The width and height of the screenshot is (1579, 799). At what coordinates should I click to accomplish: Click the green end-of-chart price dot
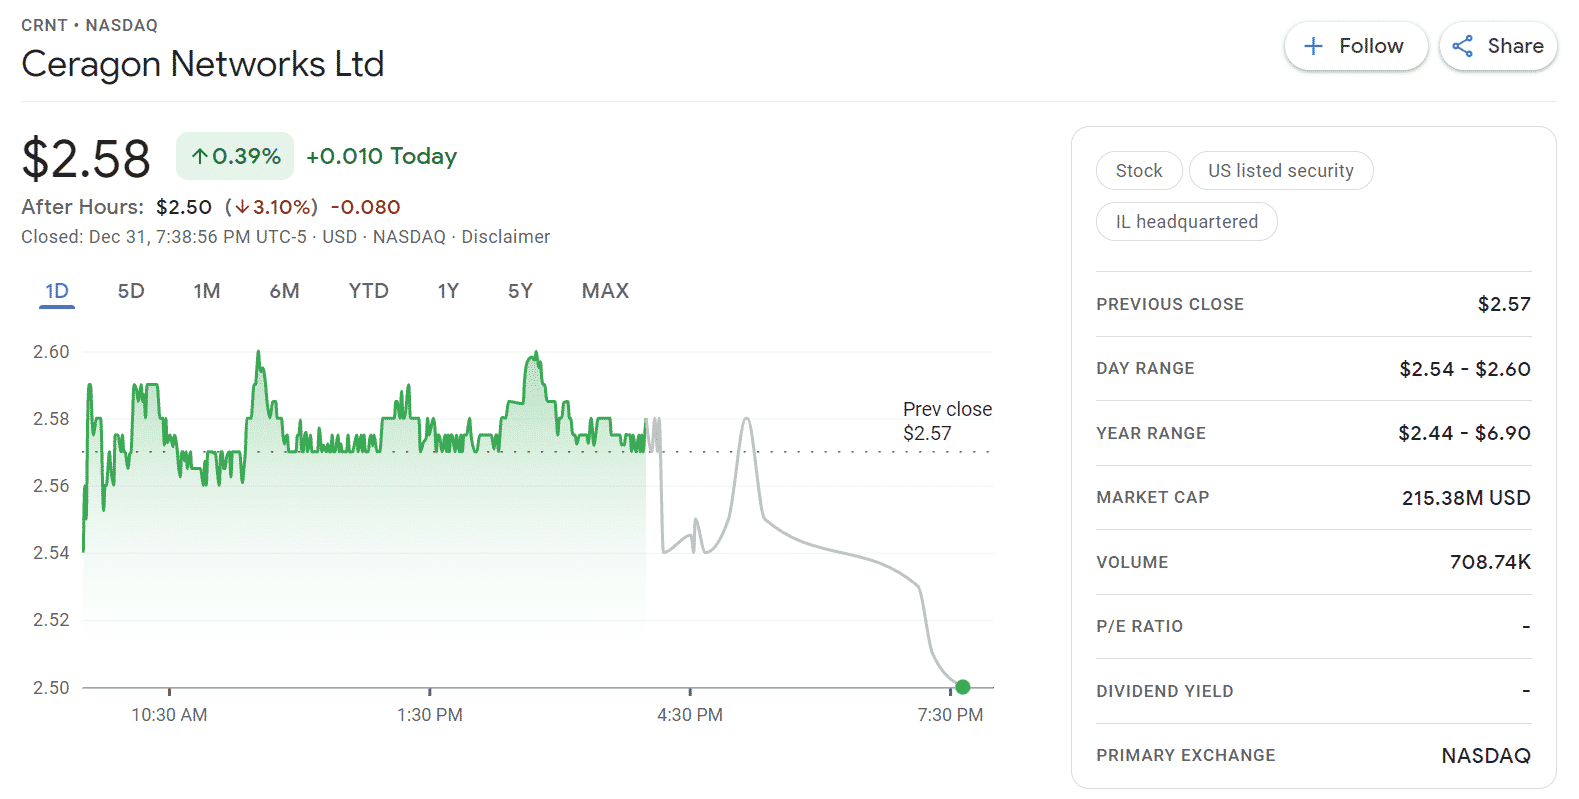(963, 687)
